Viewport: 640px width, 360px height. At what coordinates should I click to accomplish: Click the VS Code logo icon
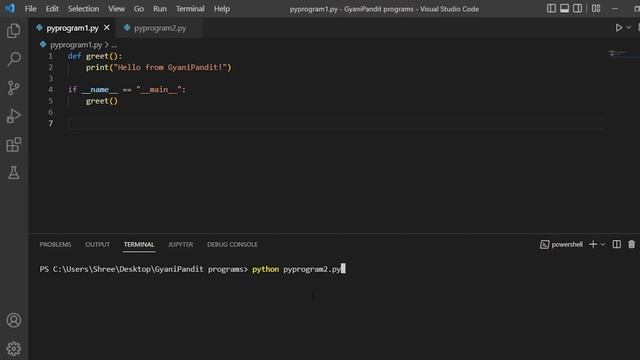coord(10,8)
